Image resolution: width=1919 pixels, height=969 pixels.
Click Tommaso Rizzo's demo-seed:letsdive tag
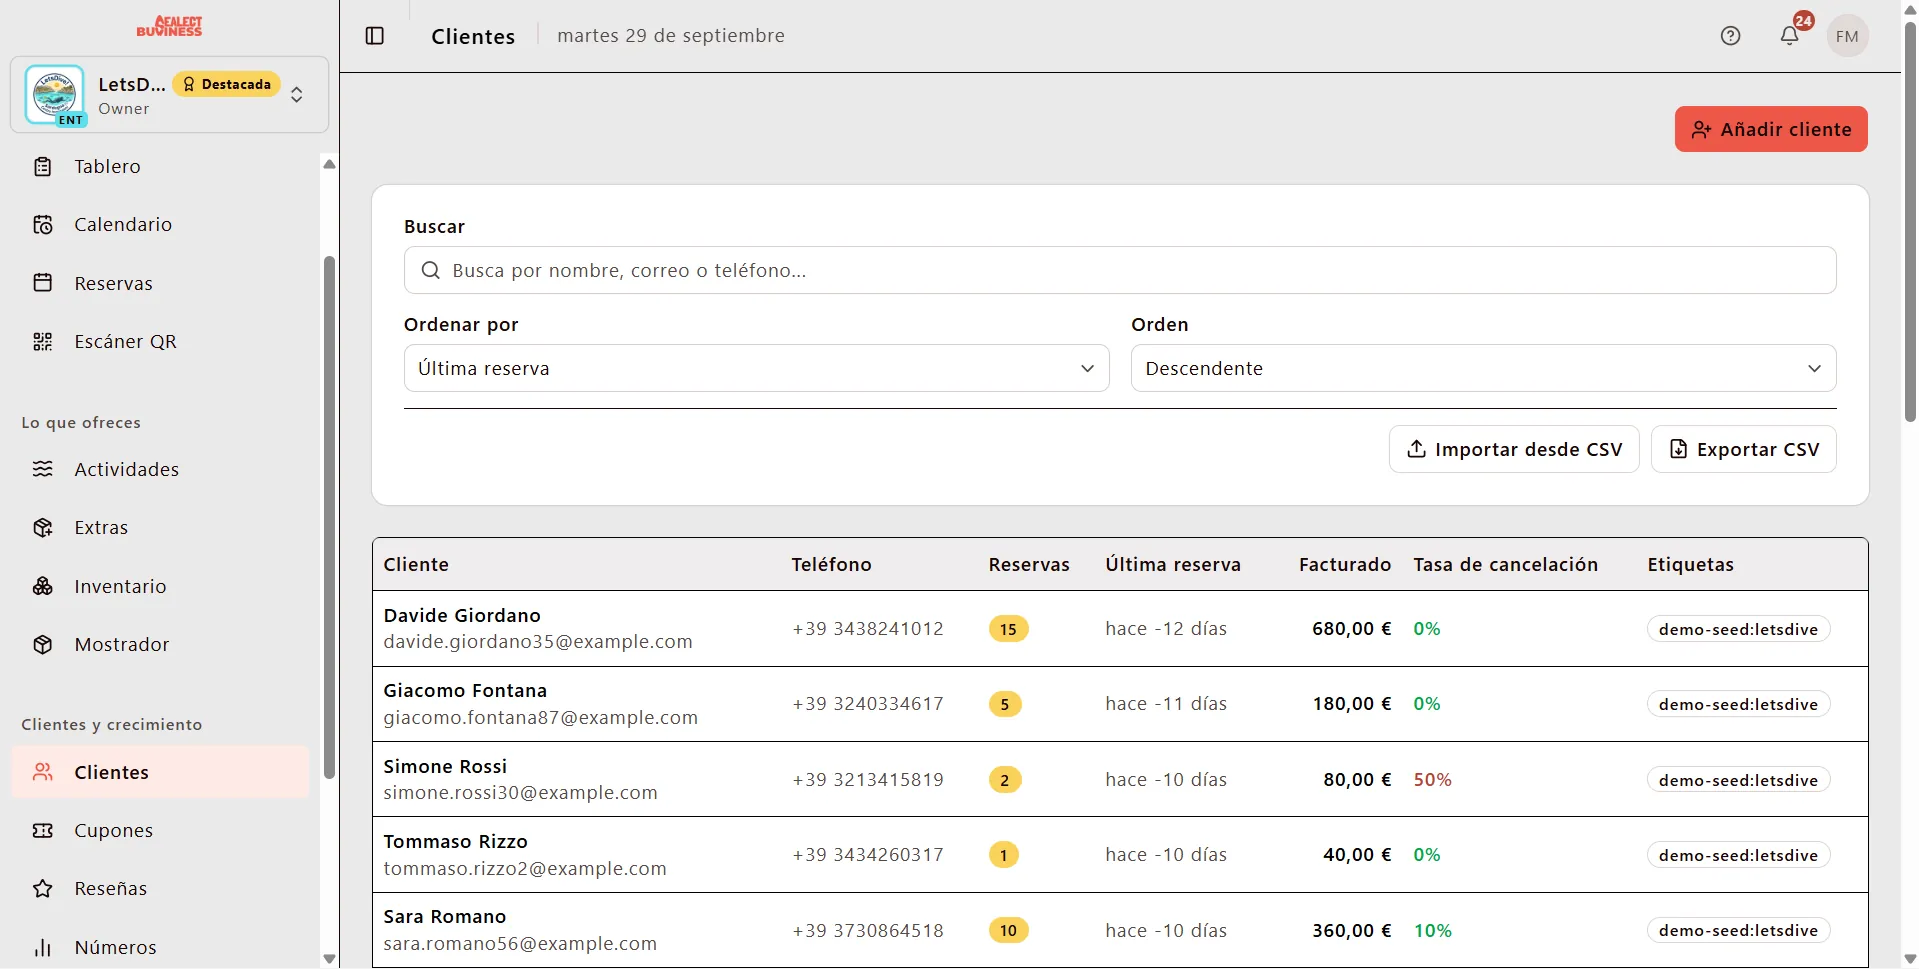pyautogui.click(x=1738, y=856)
